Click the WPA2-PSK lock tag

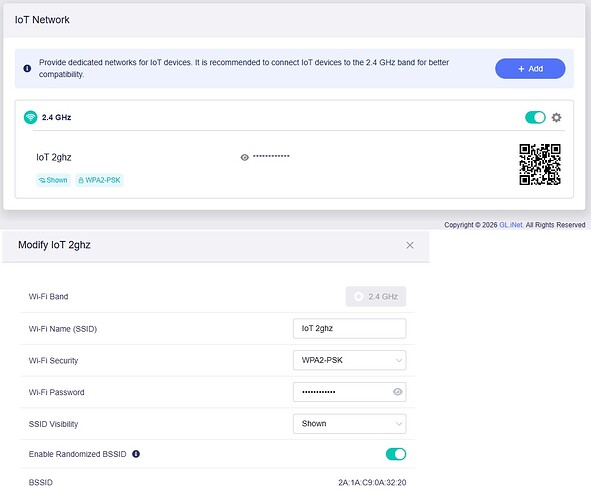(x=99, y=180)
